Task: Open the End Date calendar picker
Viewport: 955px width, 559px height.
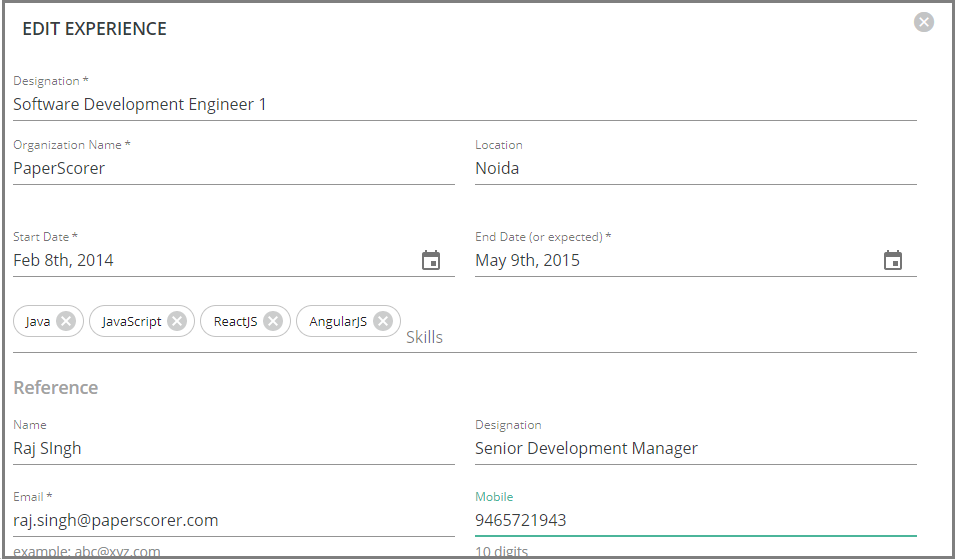Action: click(x=893, y=261)
